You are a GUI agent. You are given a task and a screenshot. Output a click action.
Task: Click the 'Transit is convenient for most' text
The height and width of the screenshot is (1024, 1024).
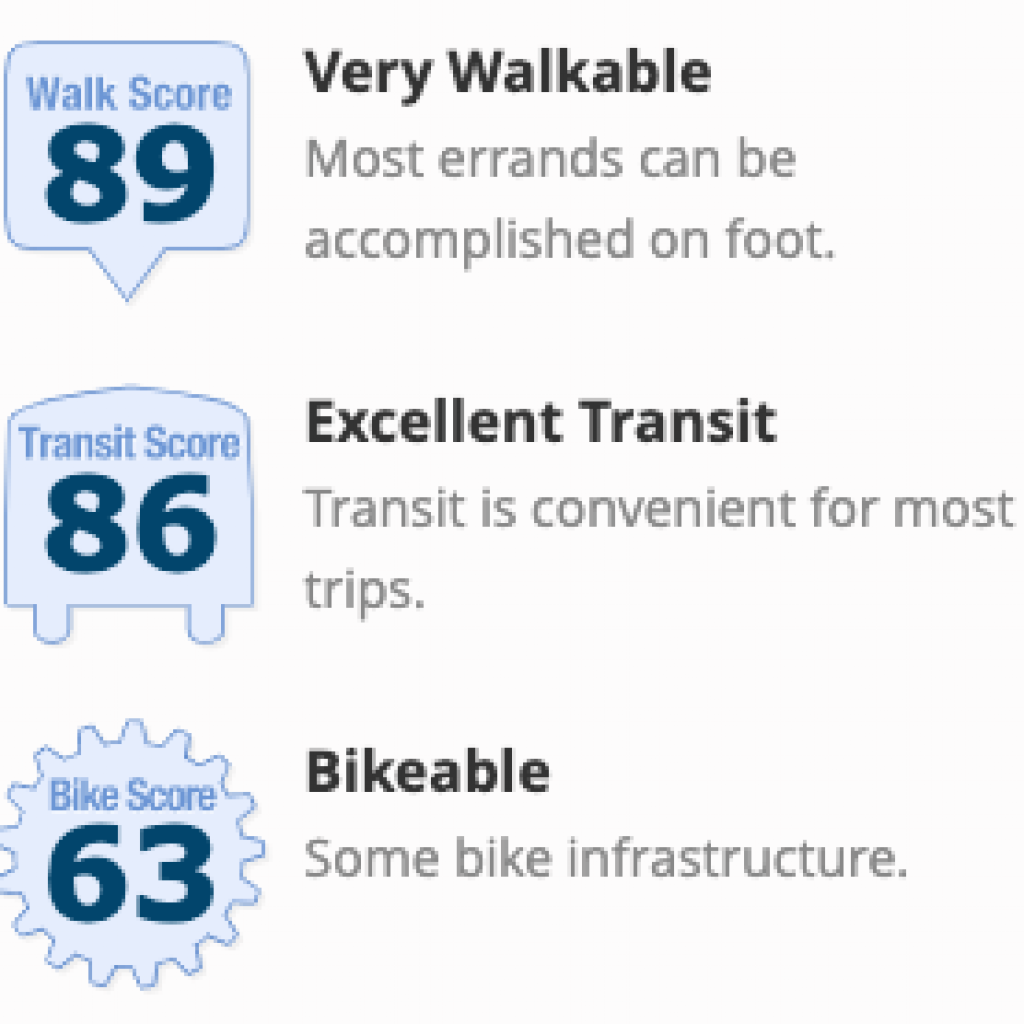(x=660, y=507)
